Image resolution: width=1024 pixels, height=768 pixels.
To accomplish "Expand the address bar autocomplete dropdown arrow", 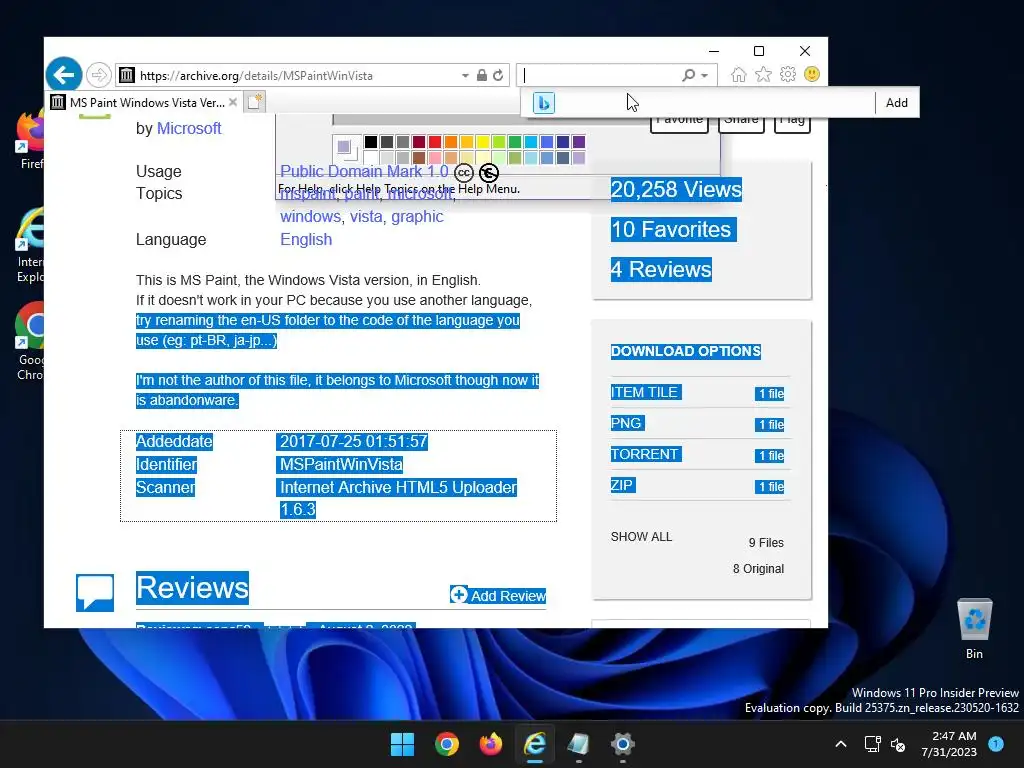I will coord(465,76).
